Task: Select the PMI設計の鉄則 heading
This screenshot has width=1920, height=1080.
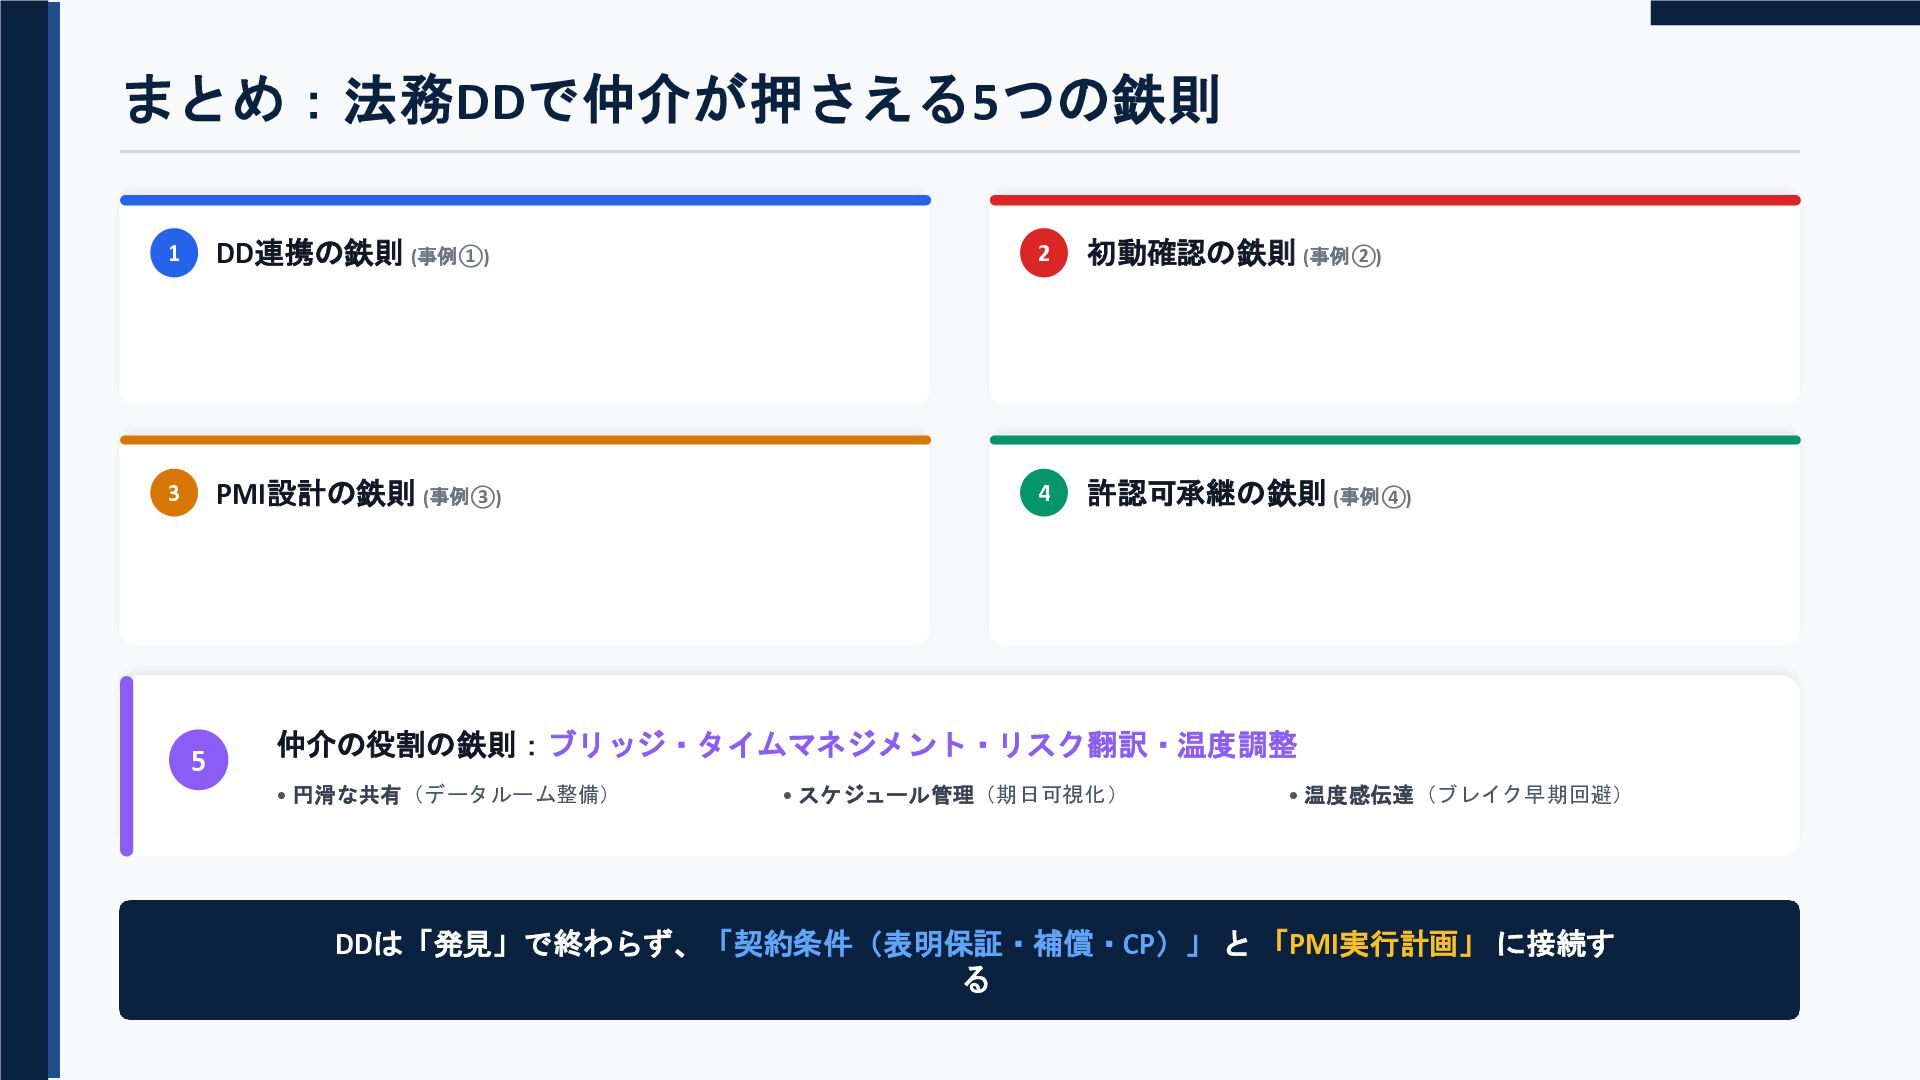Action: click(315, 494)
